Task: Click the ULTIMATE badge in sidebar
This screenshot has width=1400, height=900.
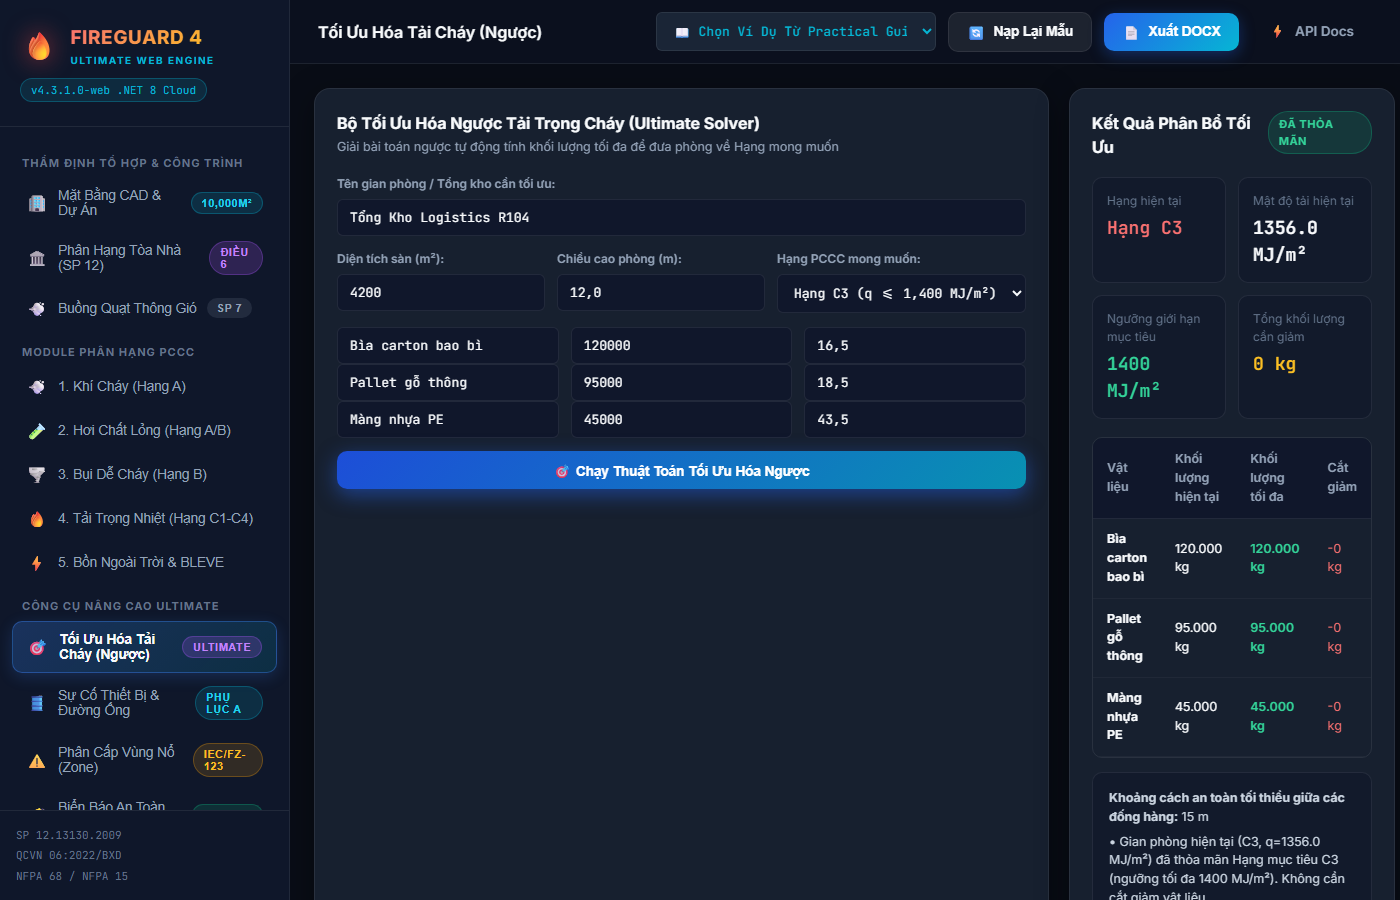Action: click(222, 647)
